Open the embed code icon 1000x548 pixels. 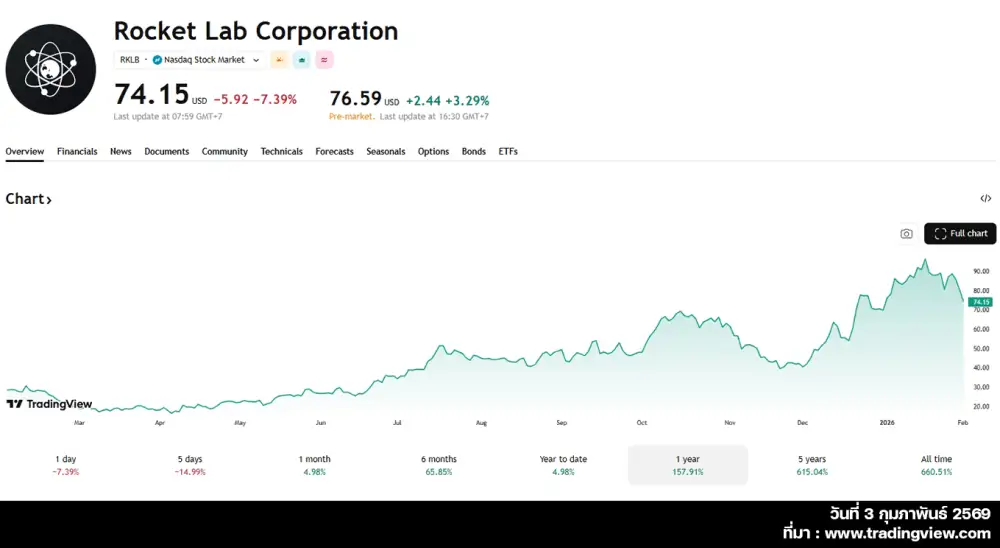986,199
